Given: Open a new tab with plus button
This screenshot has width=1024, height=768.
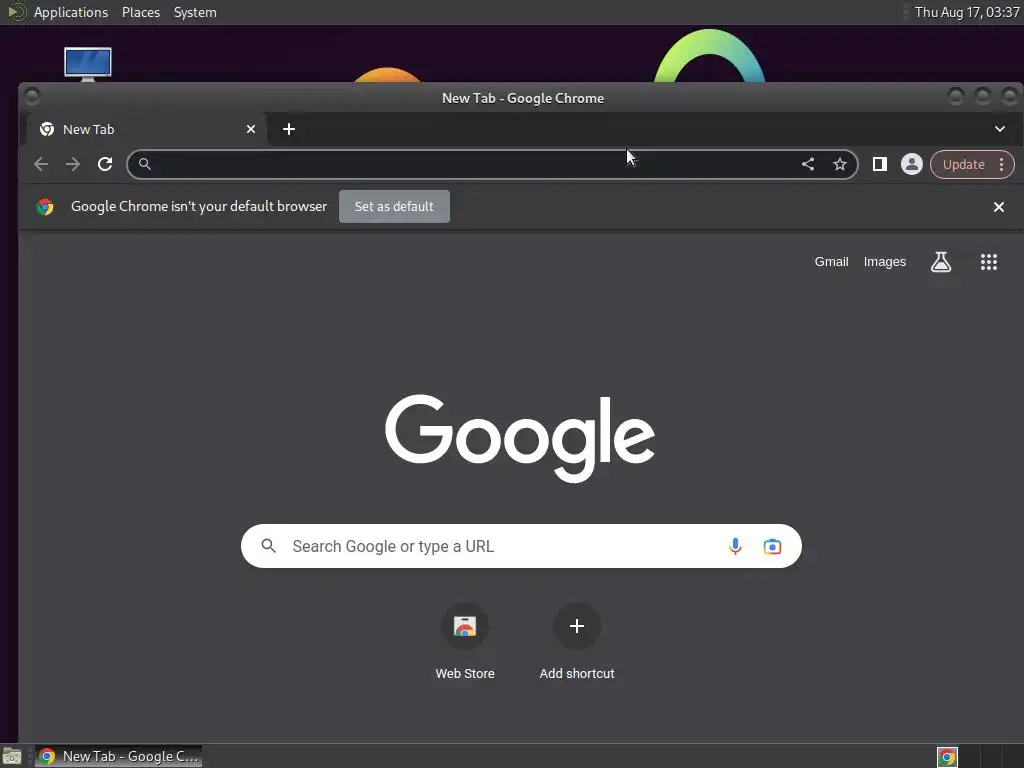Looking at the screenshot, I should click(289, 129).
